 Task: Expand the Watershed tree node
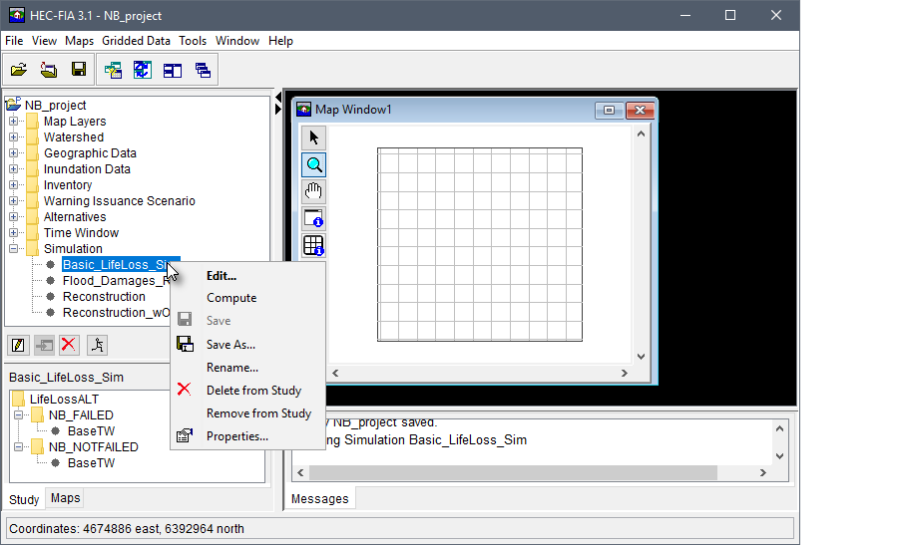[x=13, y=137]
